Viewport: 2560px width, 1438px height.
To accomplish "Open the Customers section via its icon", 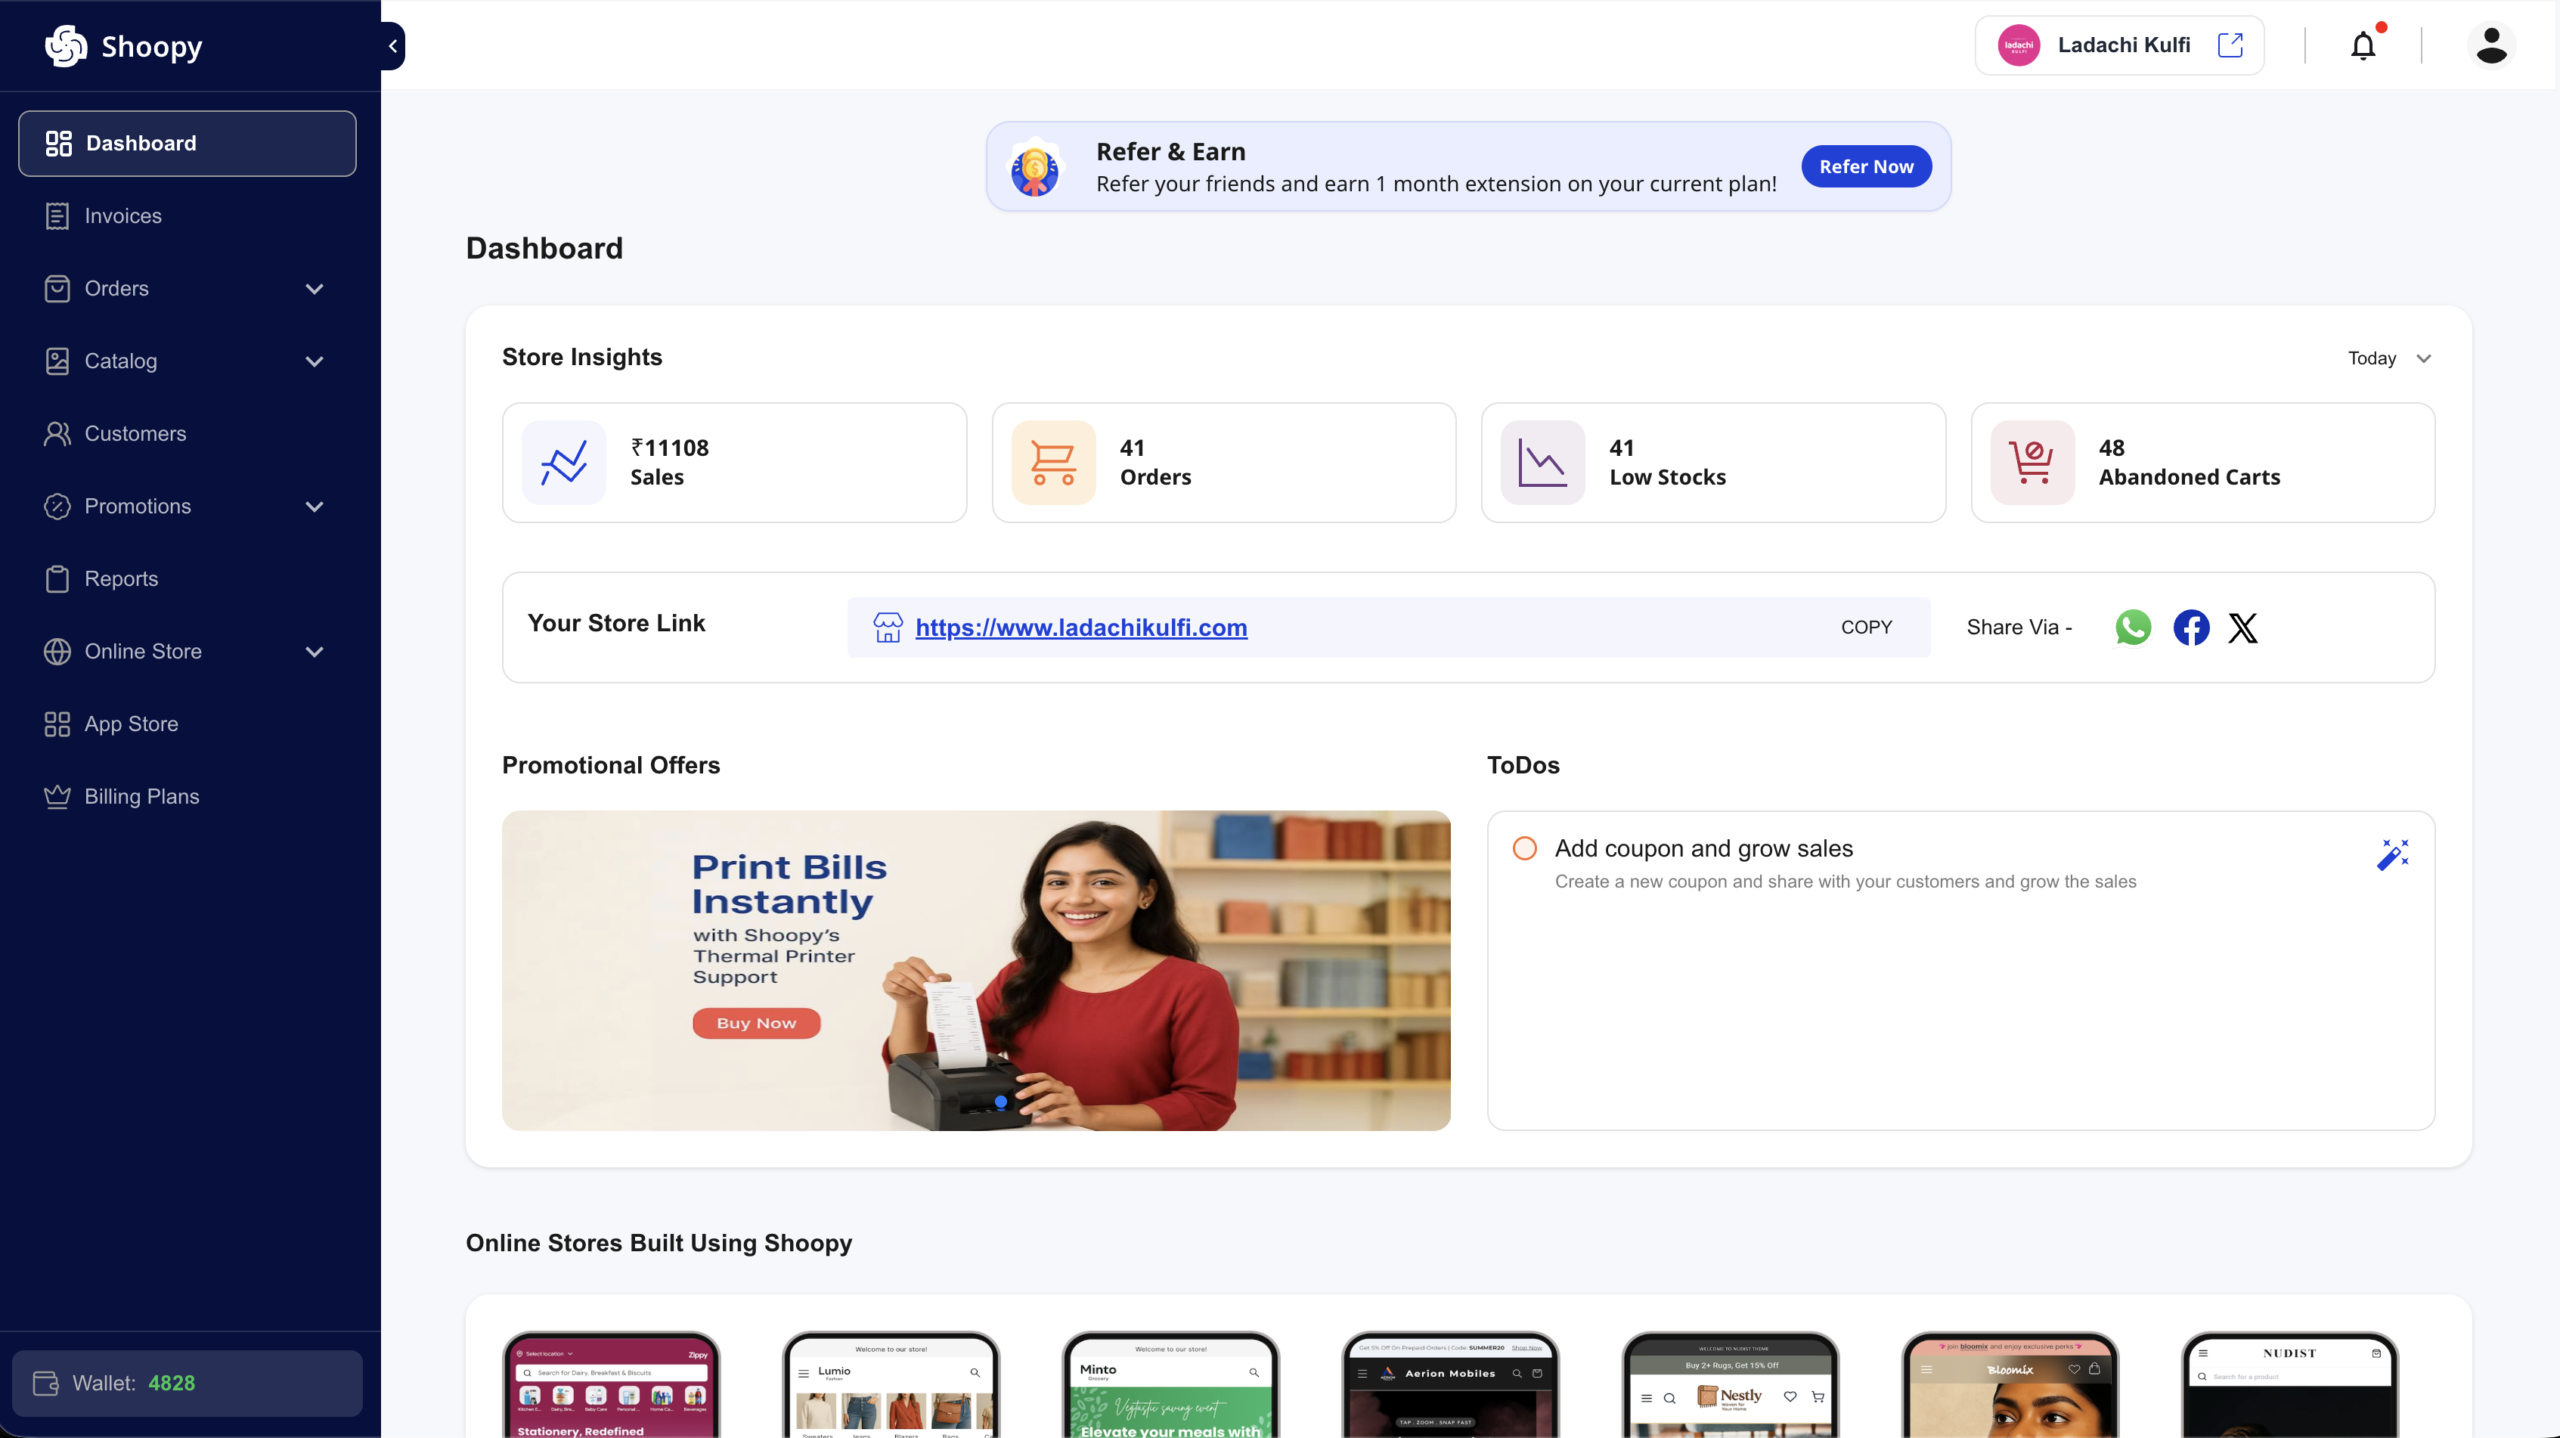I will pyautogui.click(x=57, y=433).
